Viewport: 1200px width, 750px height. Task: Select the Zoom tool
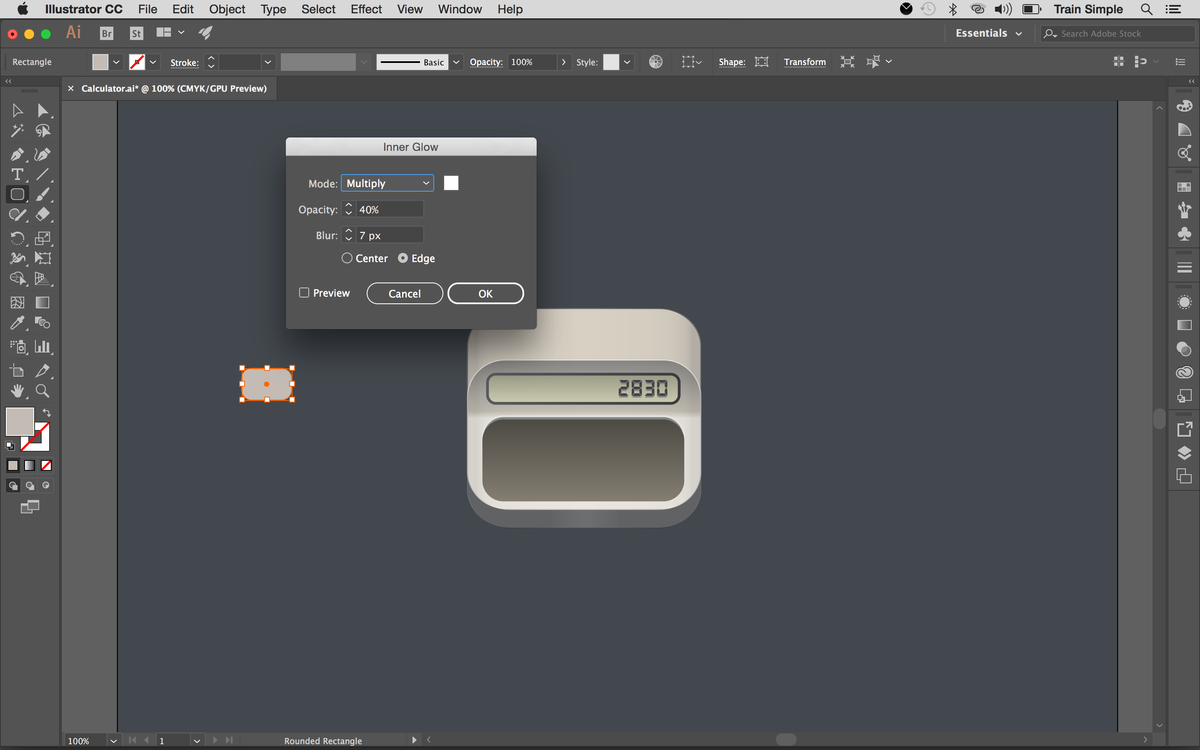pos(41,391)
